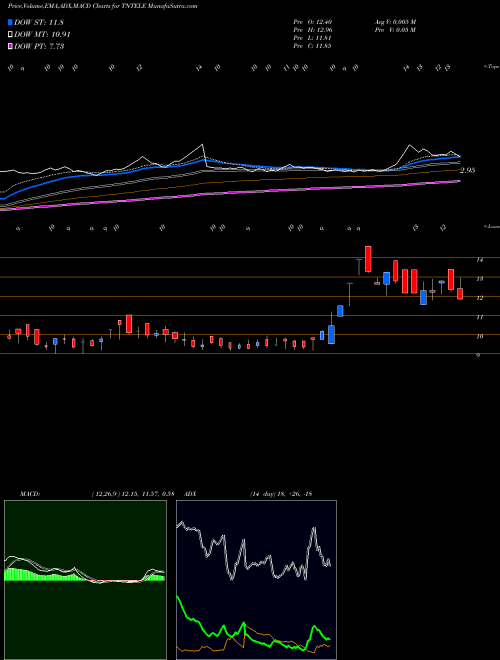Click the 'Pre O: 12.40' value
Viewport: 500px width, 660px height.
[313, 22]
